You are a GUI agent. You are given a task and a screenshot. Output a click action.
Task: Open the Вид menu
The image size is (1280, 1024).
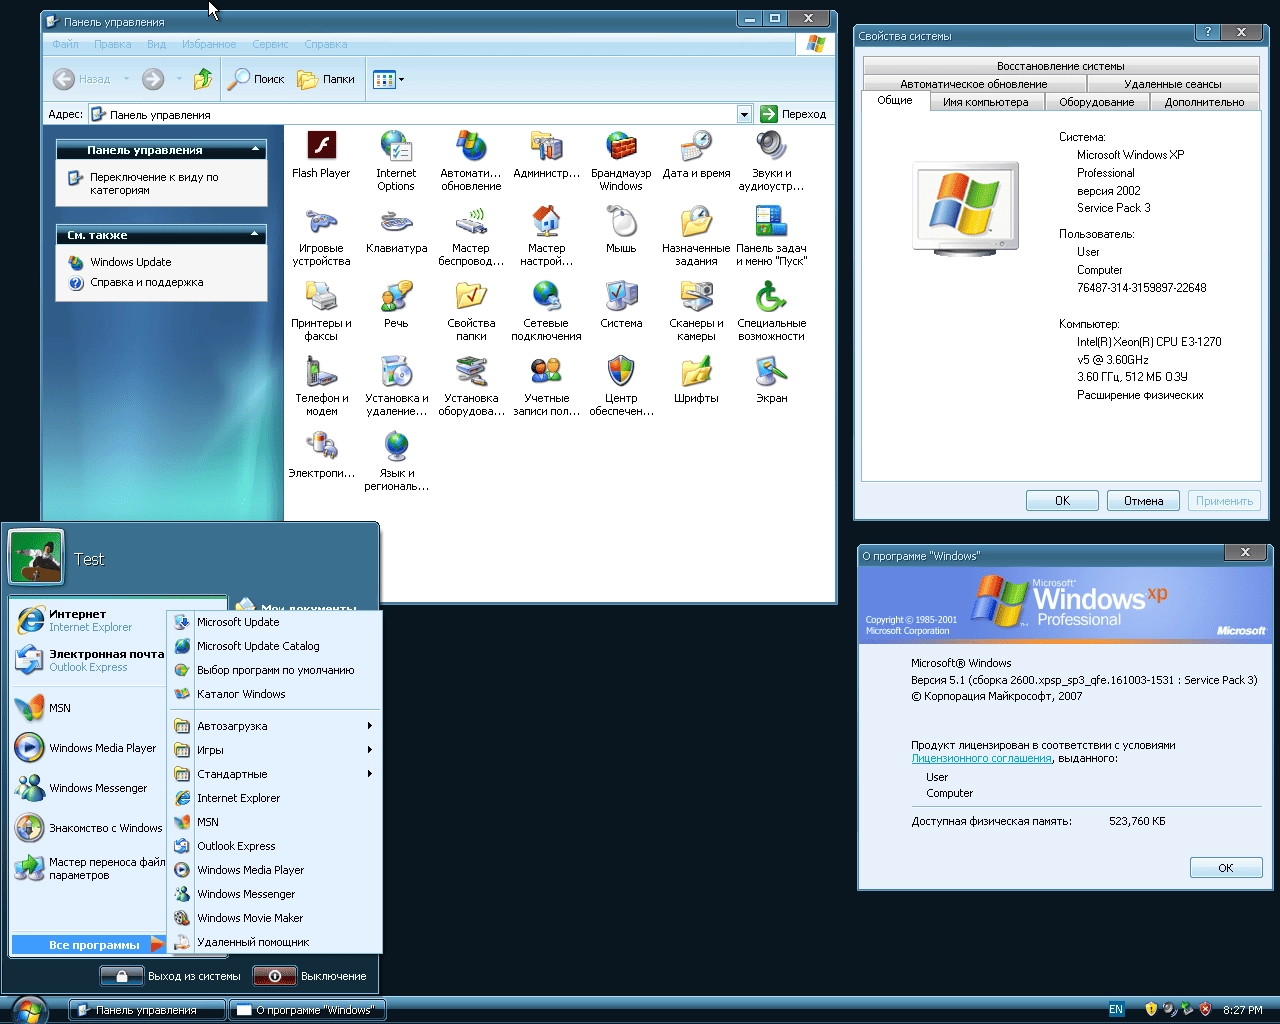point(156,44)
